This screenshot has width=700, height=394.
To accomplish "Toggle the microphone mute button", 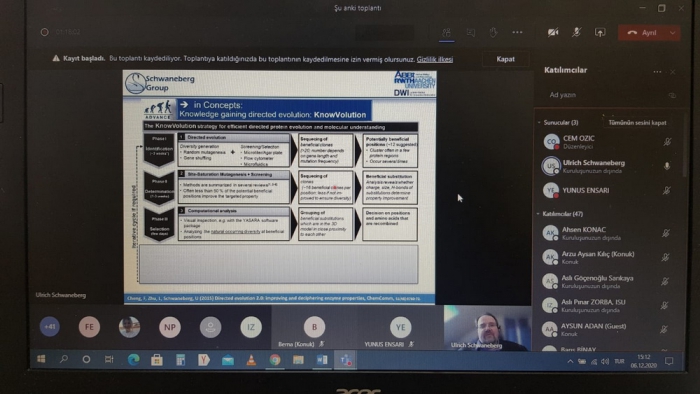I will [x=576, y=33].
